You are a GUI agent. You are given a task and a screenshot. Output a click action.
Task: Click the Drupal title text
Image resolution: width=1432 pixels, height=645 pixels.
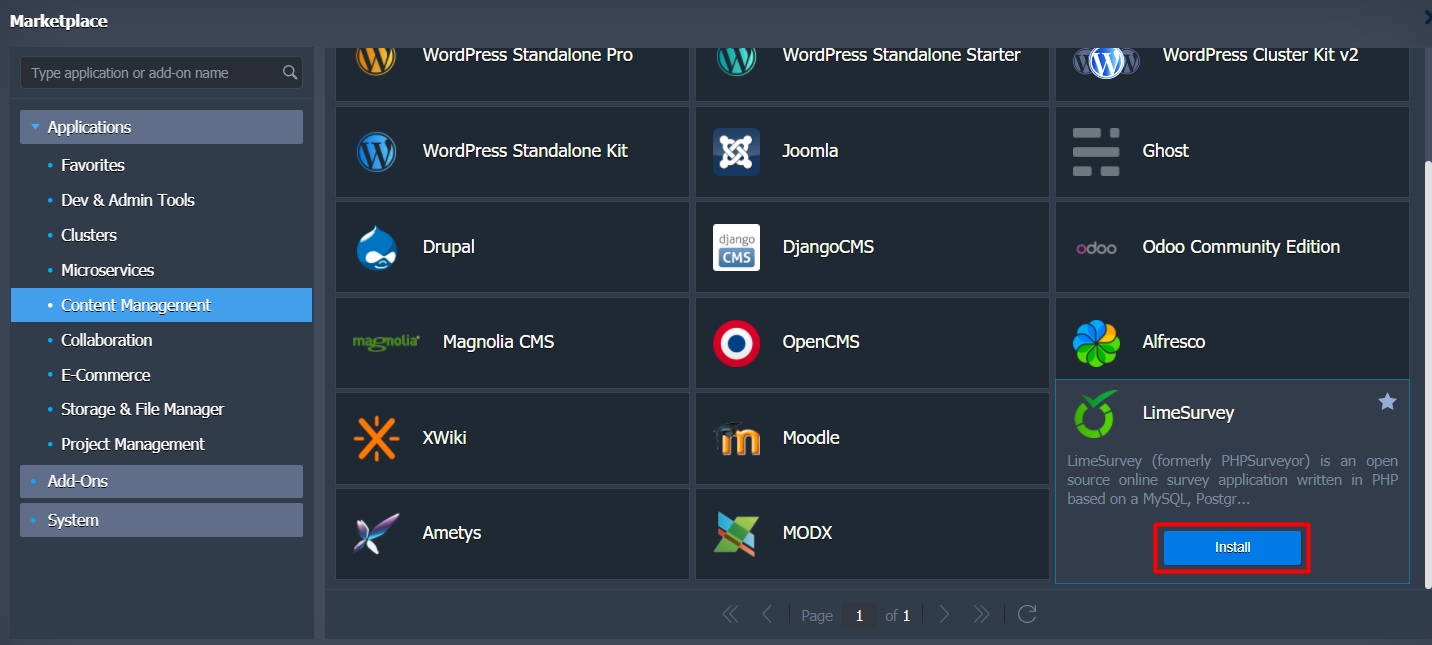pyautogui.click(x=449, y=247)
